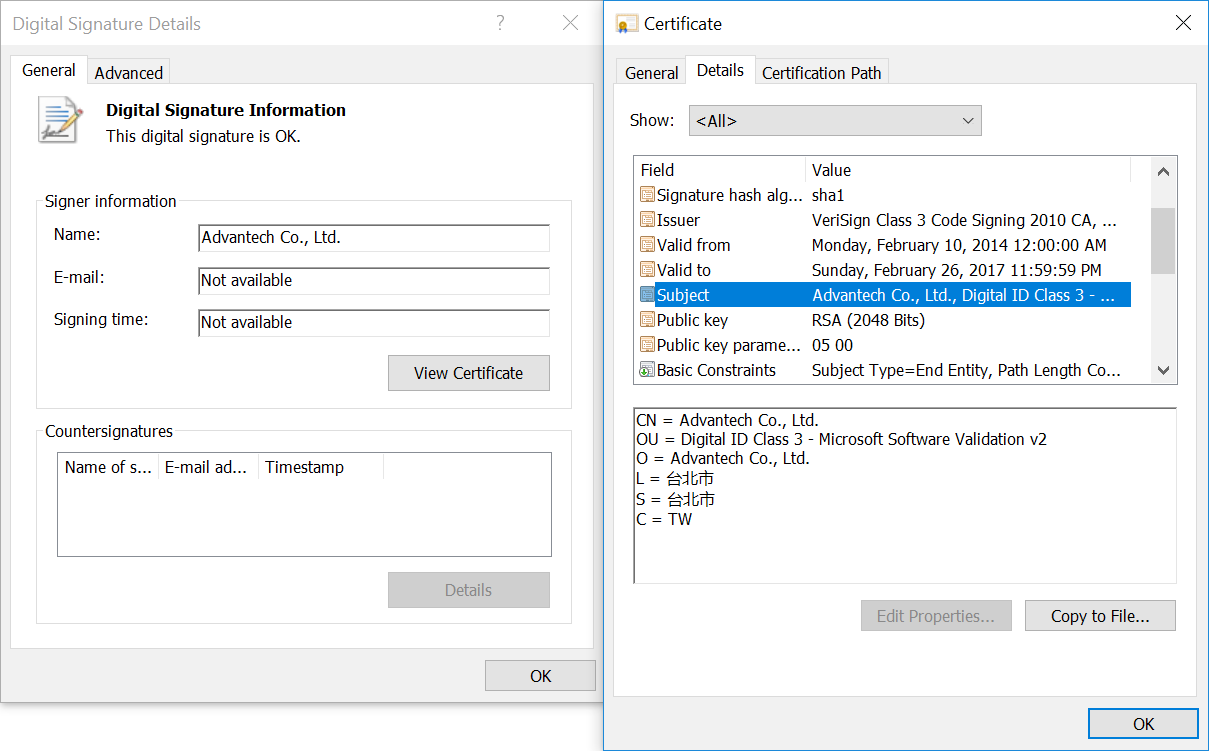
Task: Click the Public key field icon
Action: click(647, 320)
